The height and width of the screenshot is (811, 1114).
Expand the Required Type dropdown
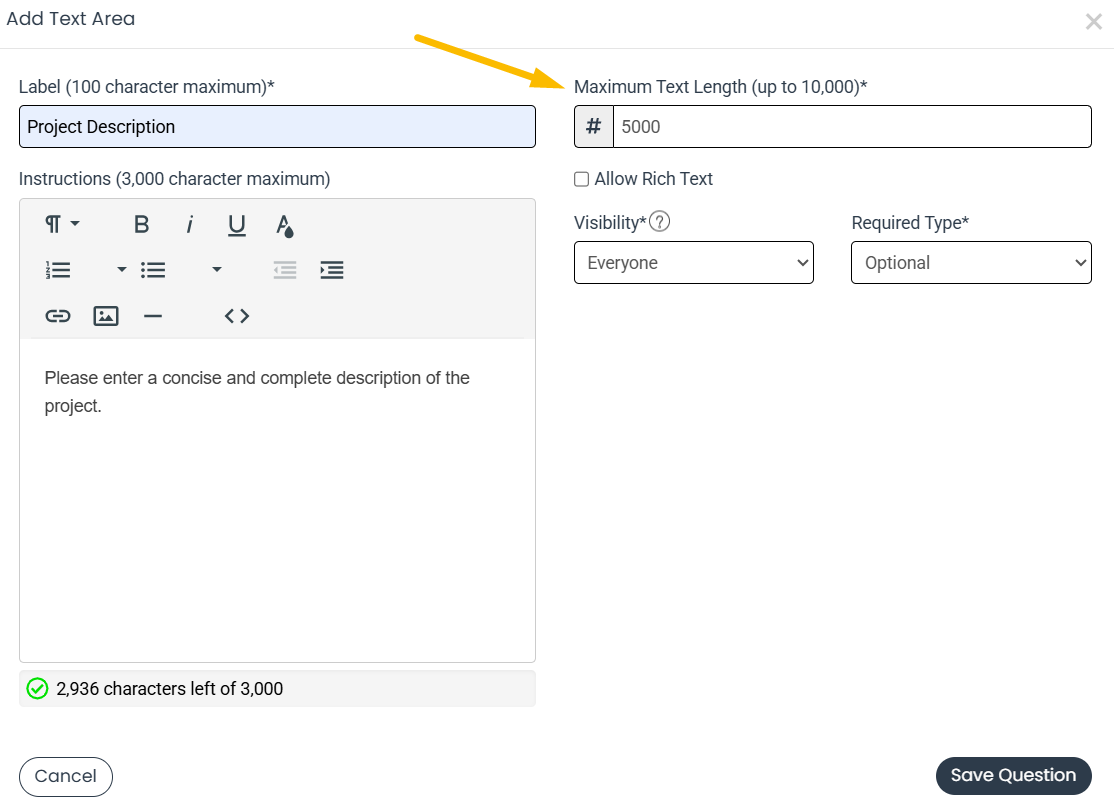pyautogui.click(x=970, y=263)
